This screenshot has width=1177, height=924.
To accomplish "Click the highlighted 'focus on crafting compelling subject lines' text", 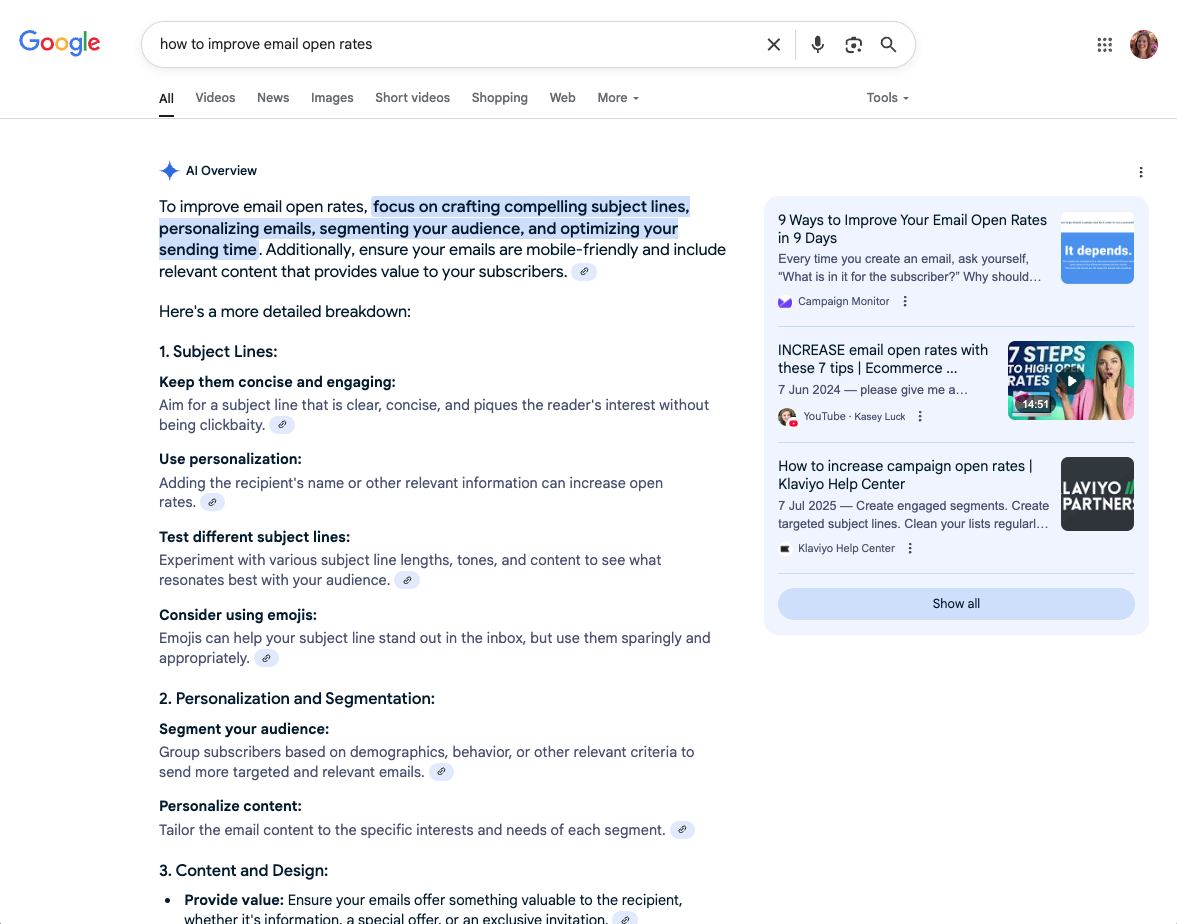I will [531, 206].
